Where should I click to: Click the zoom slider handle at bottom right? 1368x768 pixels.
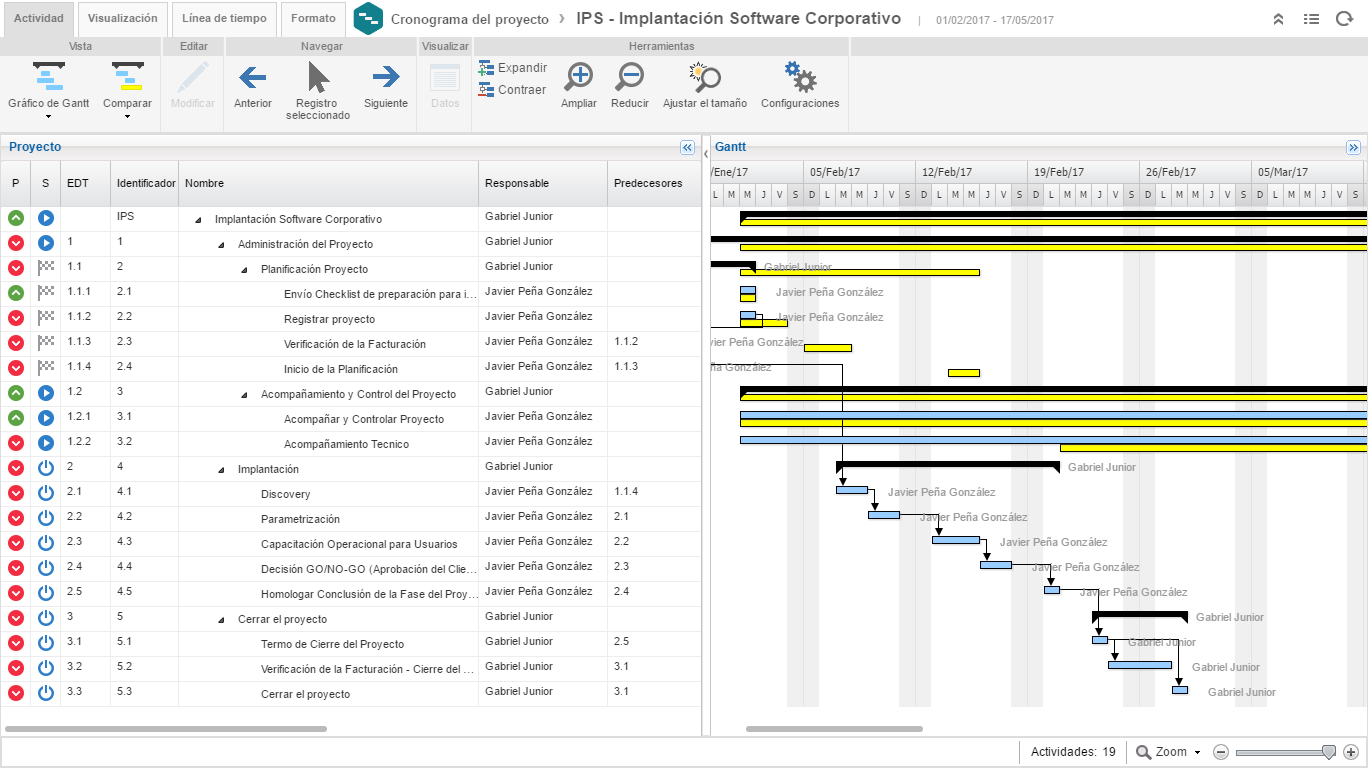(x=1328, y=752)
